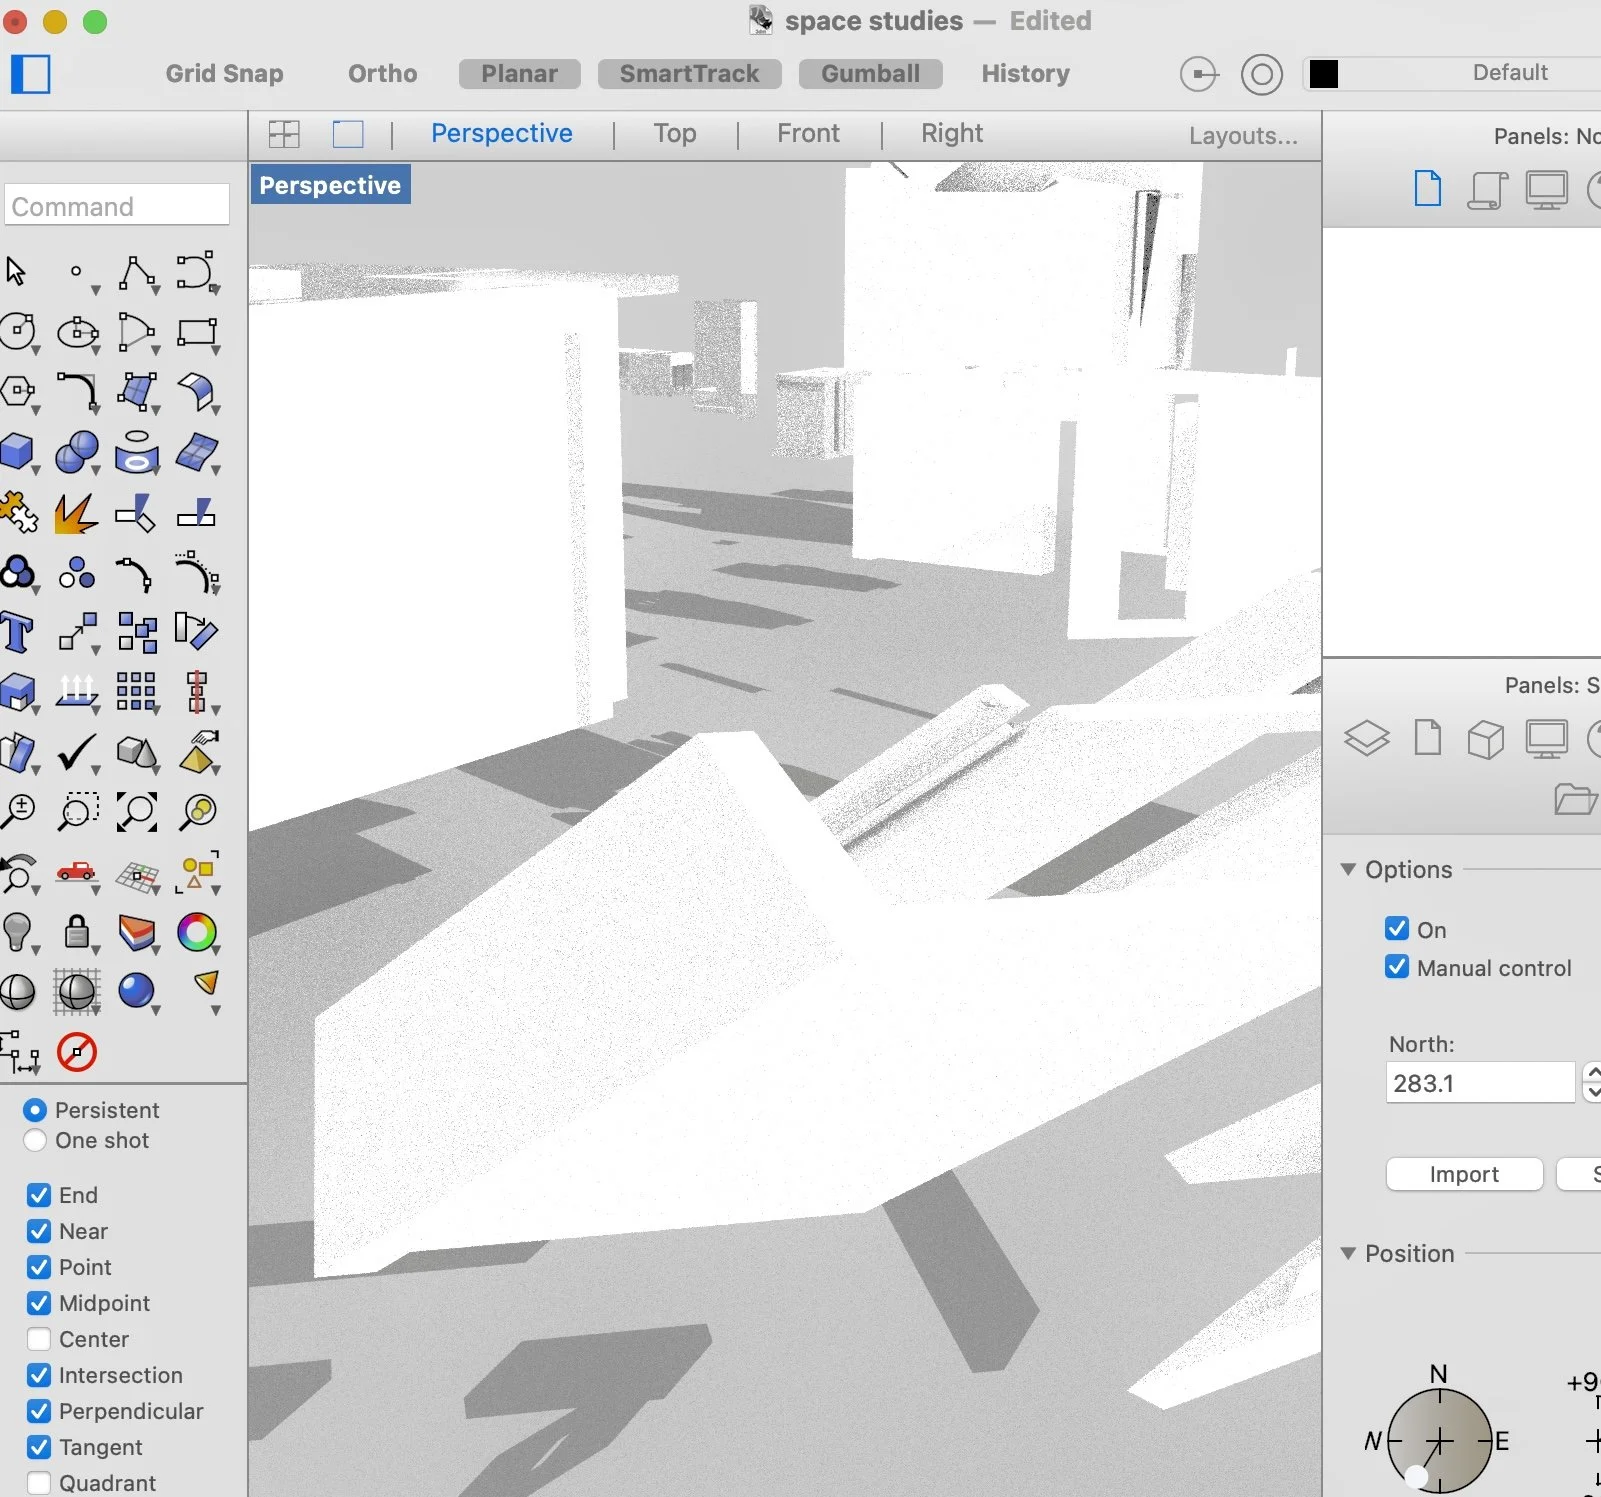Image resolution: width=1601 pixels, height=1497 pixels.
Task: Switch to the Top viewport
Action: (x=673, y=133)
